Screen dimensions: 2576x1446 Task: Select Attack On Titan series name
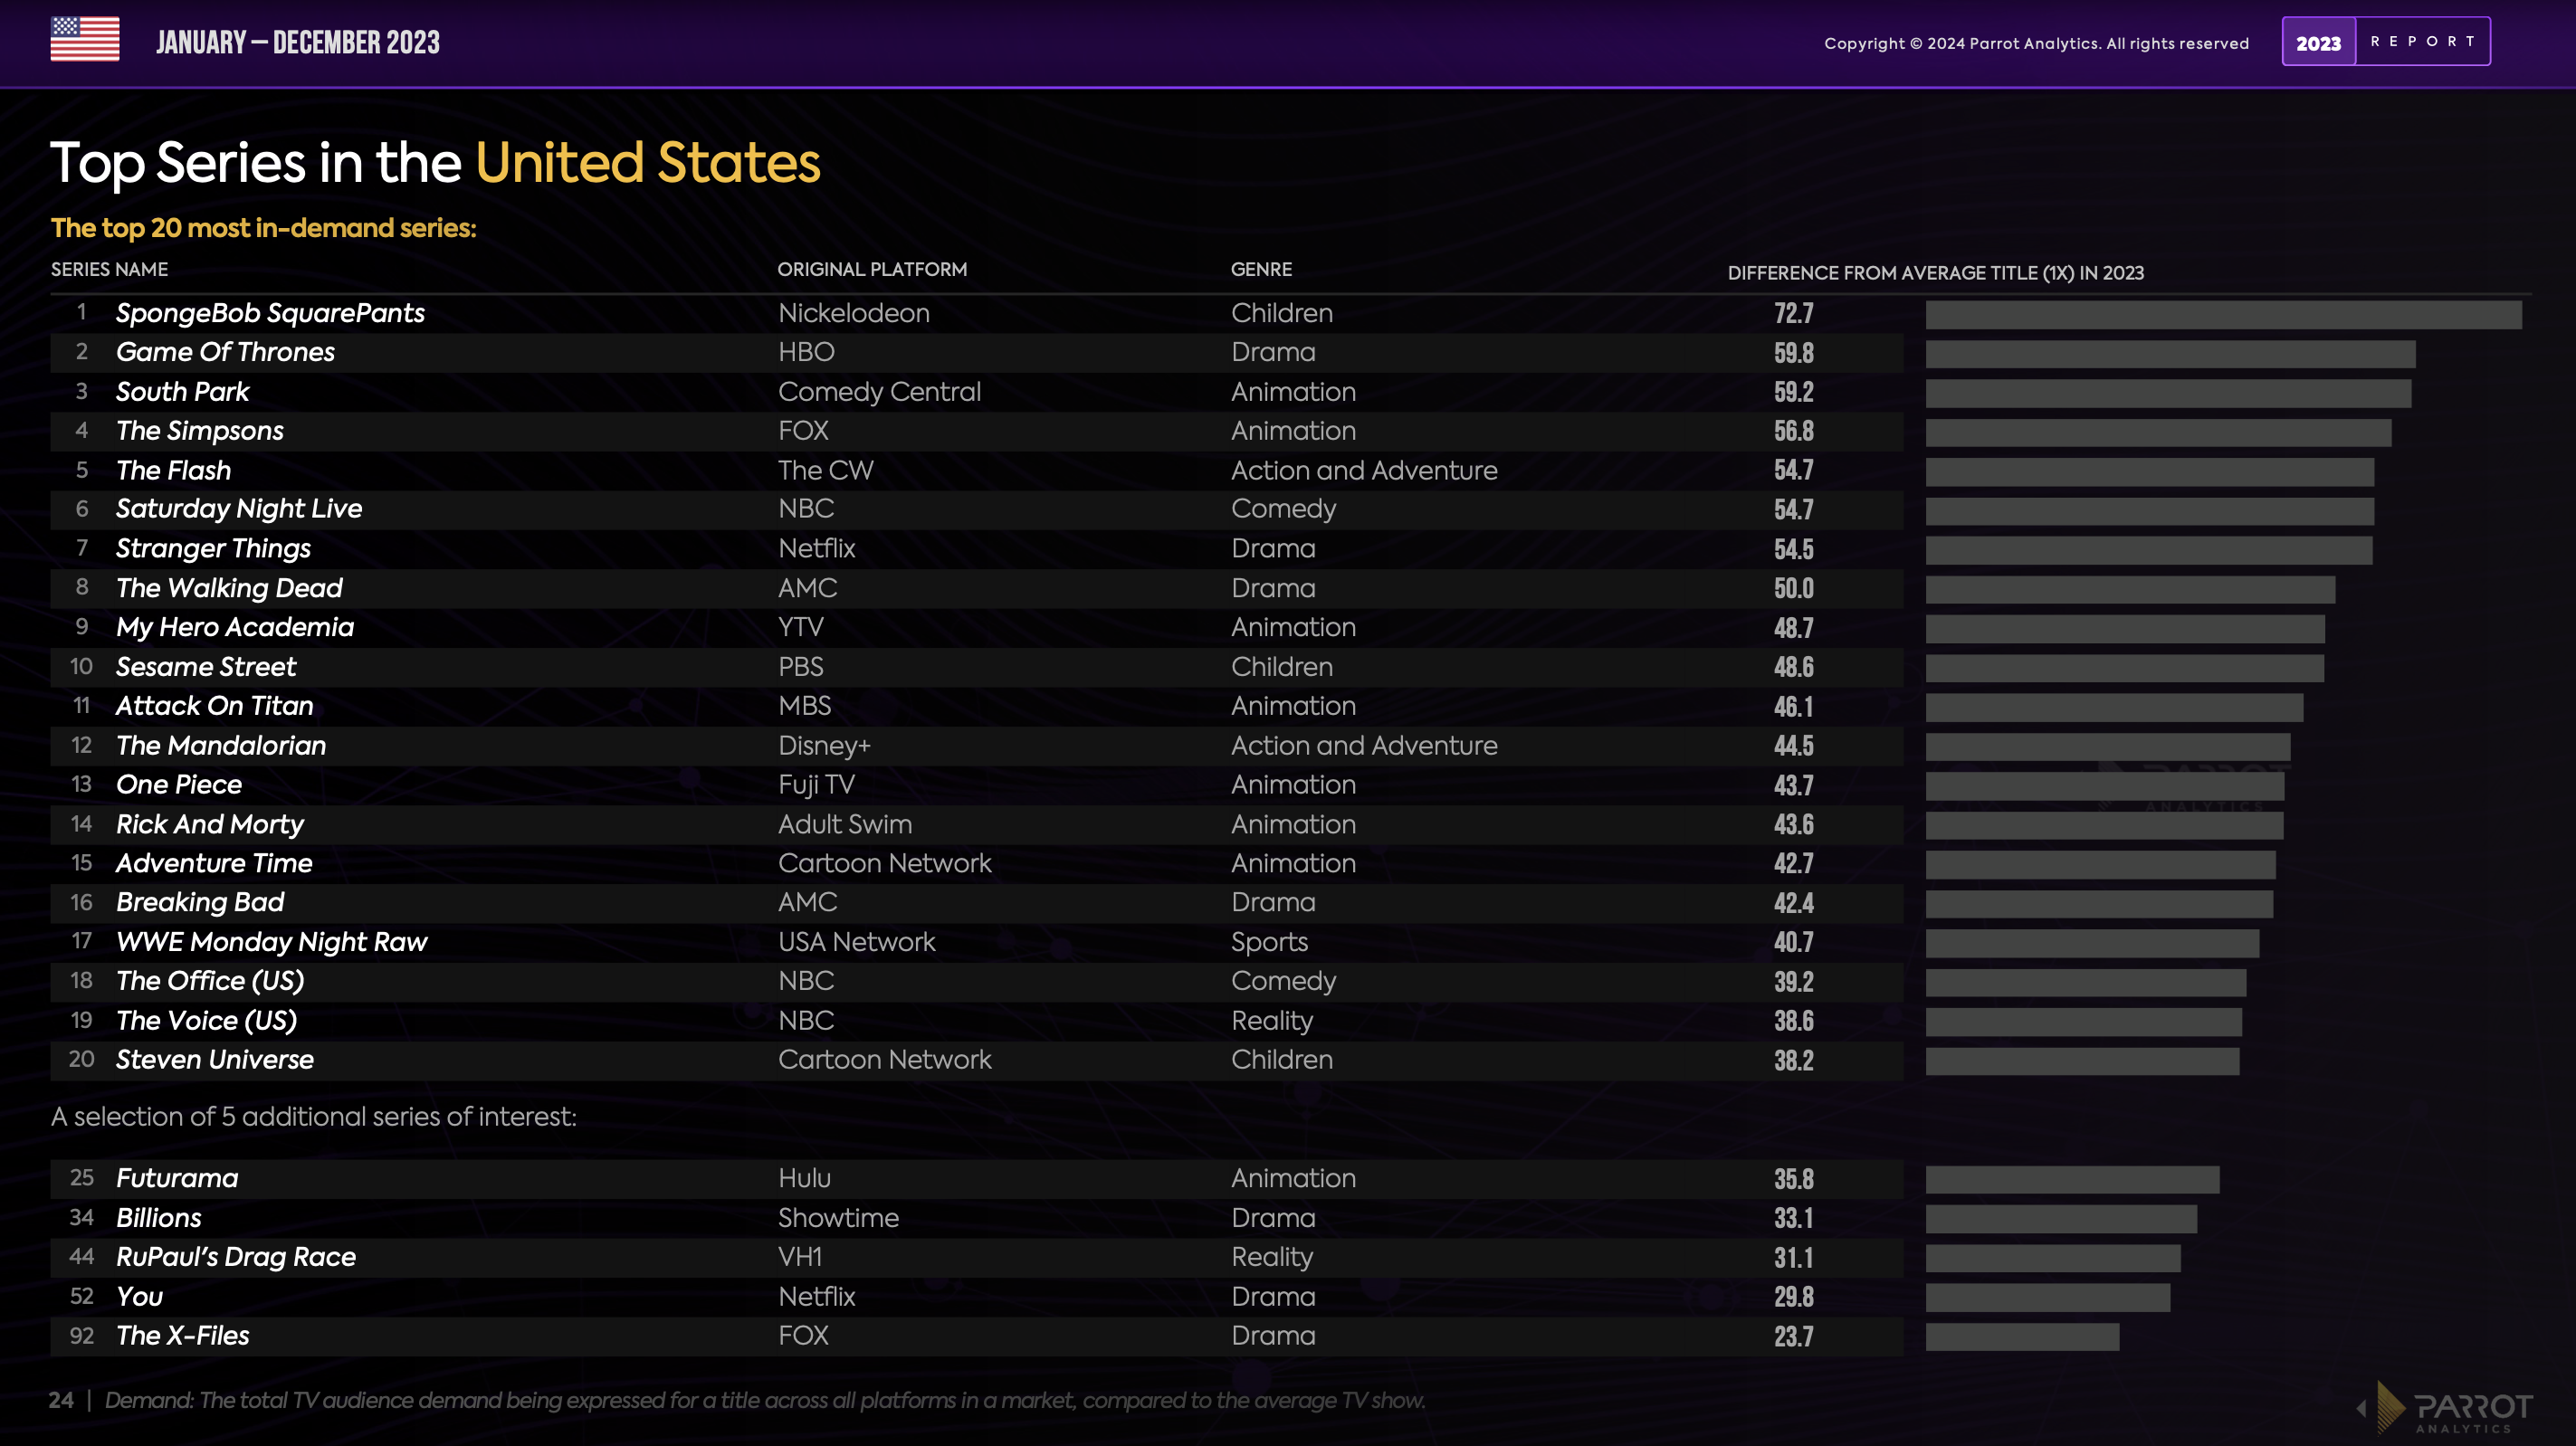[214, 706]
